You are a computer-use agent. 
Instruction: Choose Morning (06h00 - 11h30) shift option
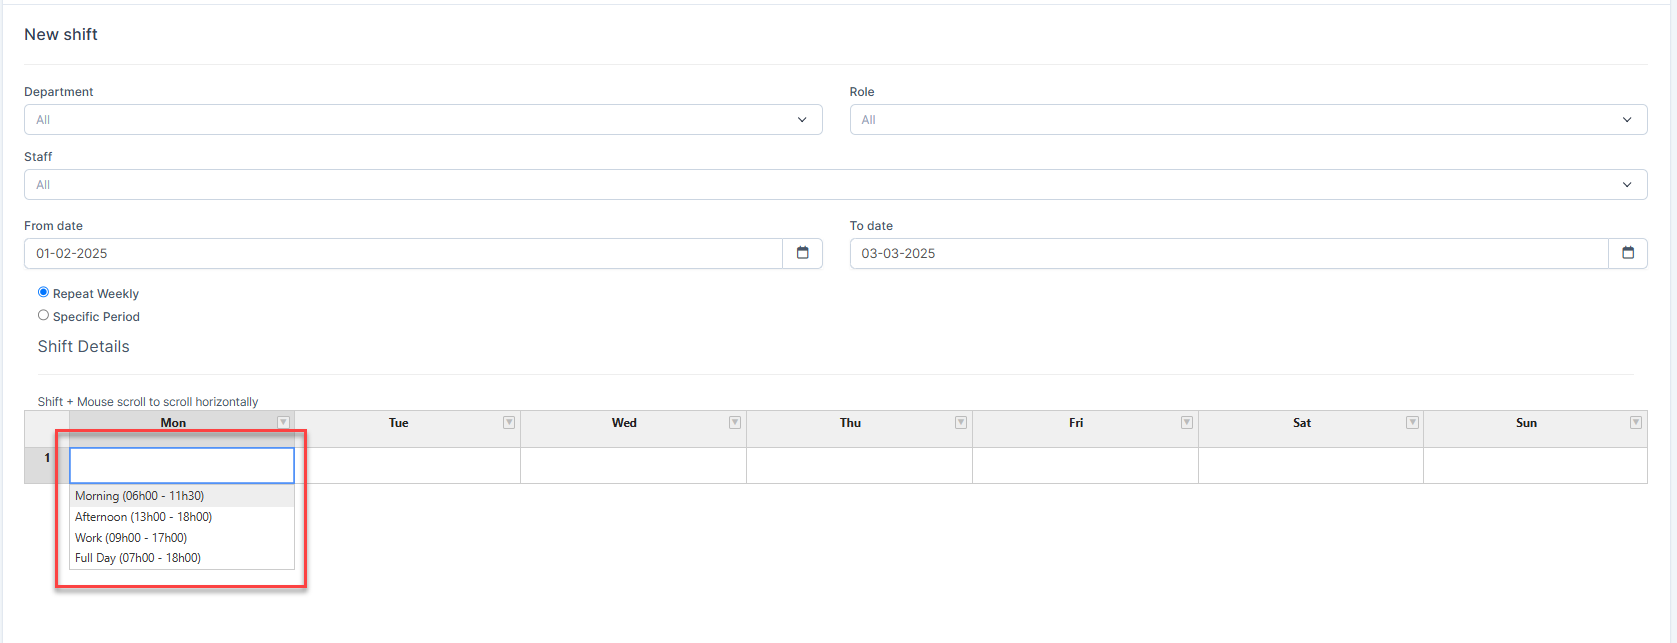[140, 496]
